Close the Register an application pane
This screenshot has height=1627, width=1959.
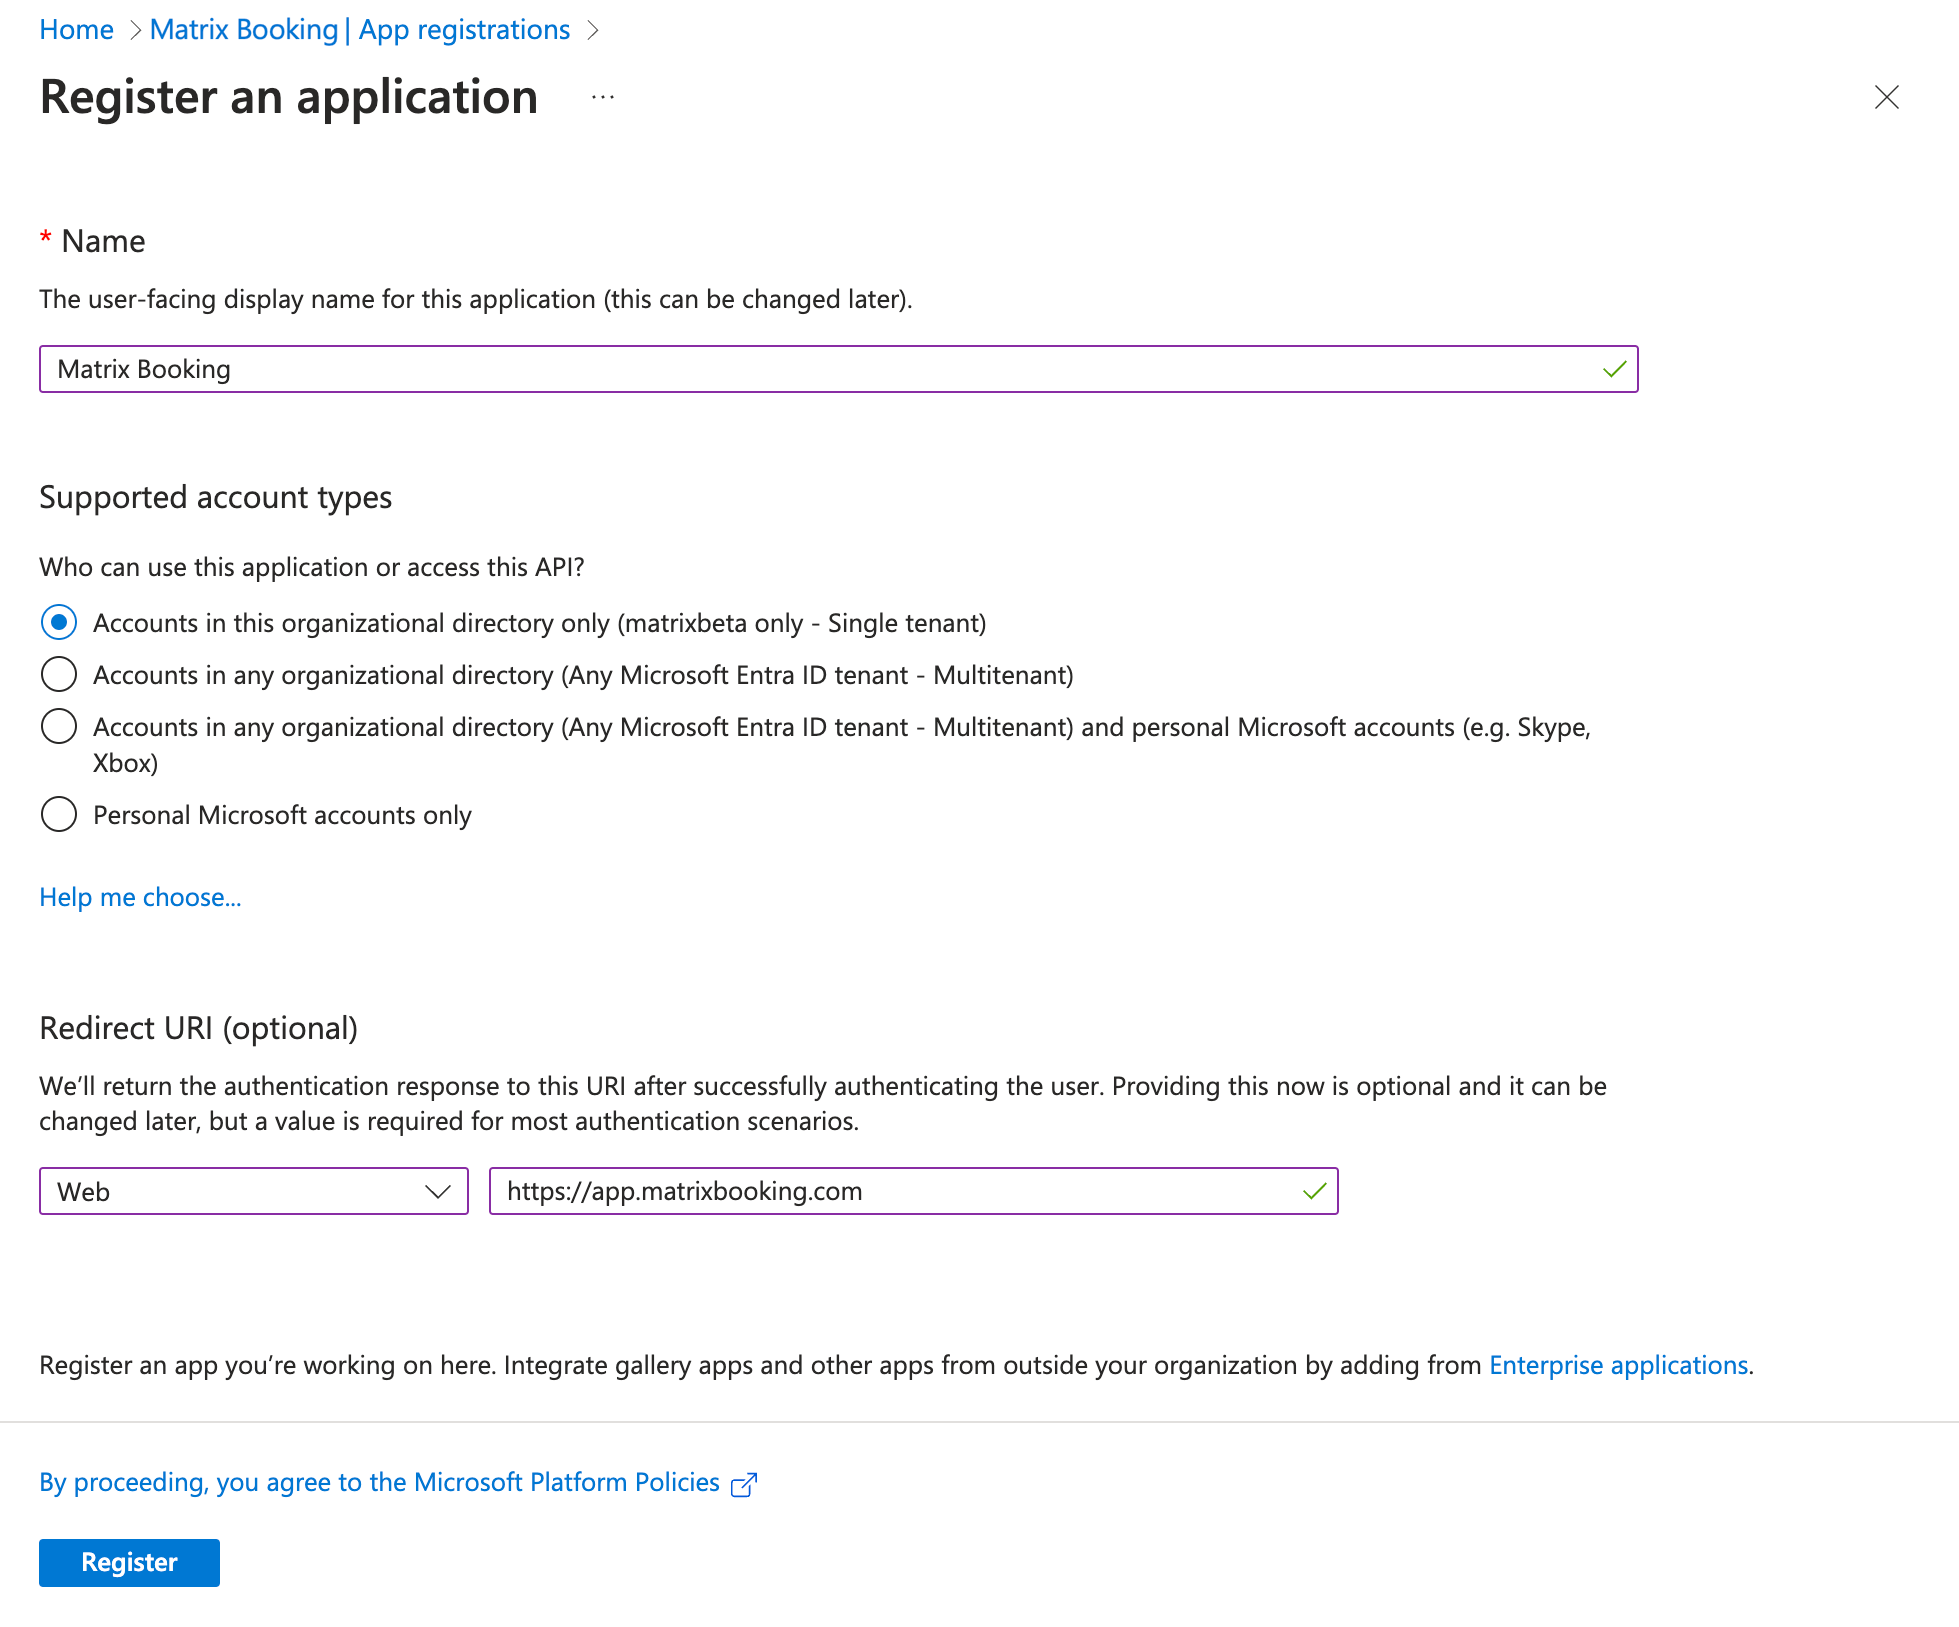1887,98
